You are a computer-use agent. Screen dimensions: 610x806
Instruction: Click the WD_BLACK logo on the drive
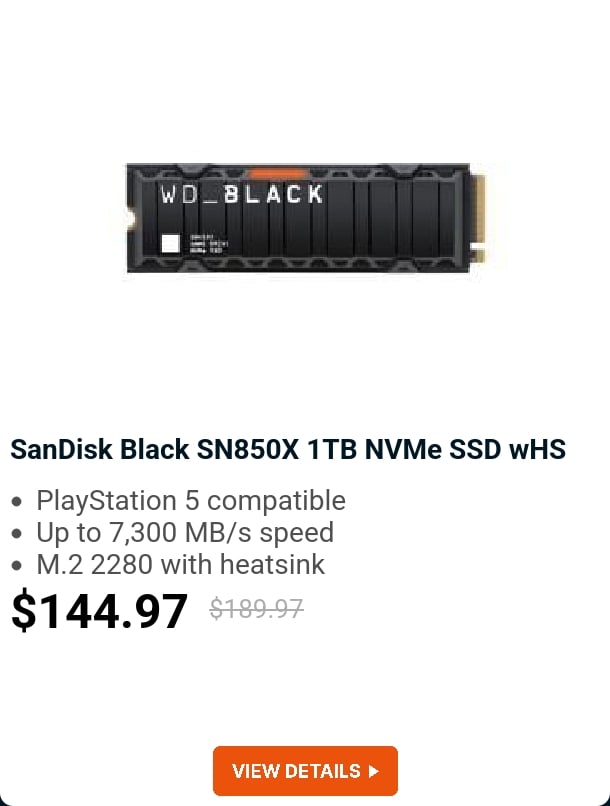coord(242,194)
